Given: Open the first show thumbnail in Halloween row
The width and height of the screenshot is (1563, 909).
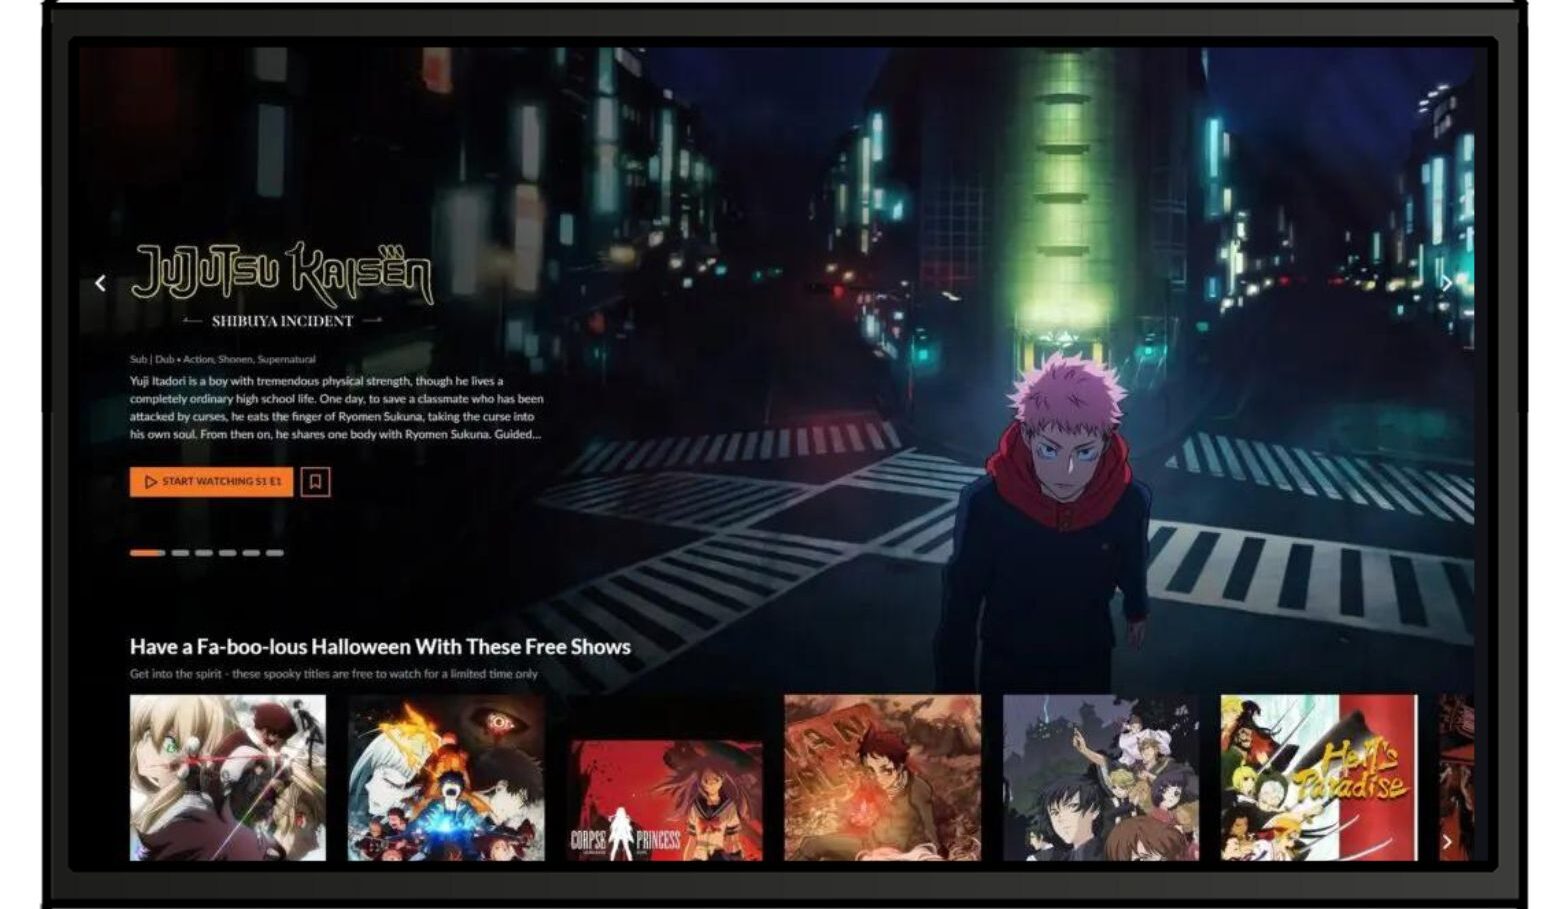Looking at the screenshot, I should click(228, 778).
